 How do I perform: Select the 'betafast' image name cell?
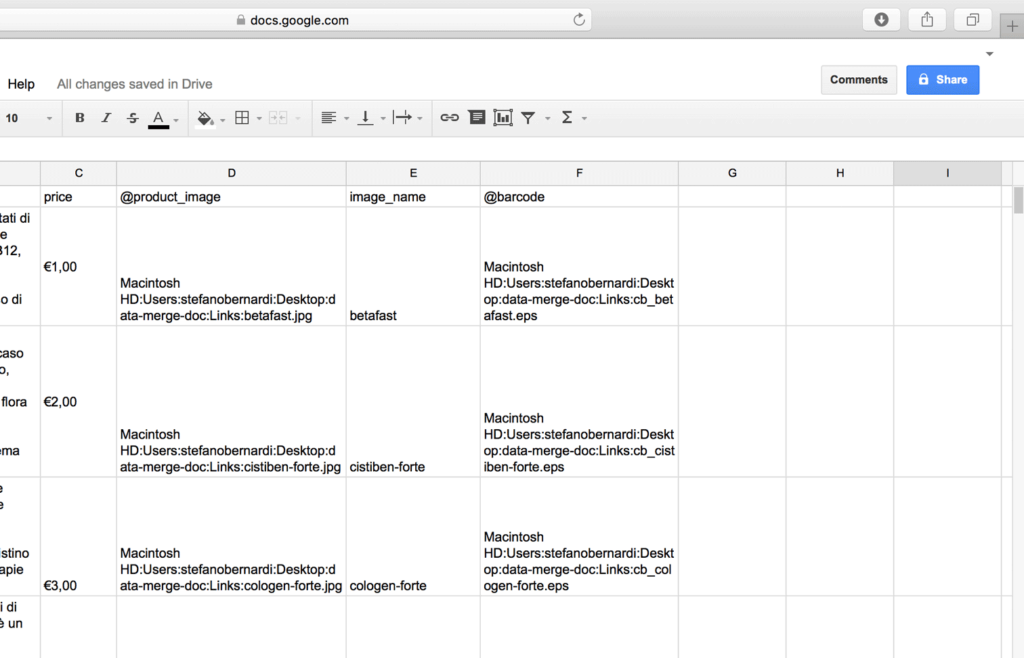(x=413, y=266)
